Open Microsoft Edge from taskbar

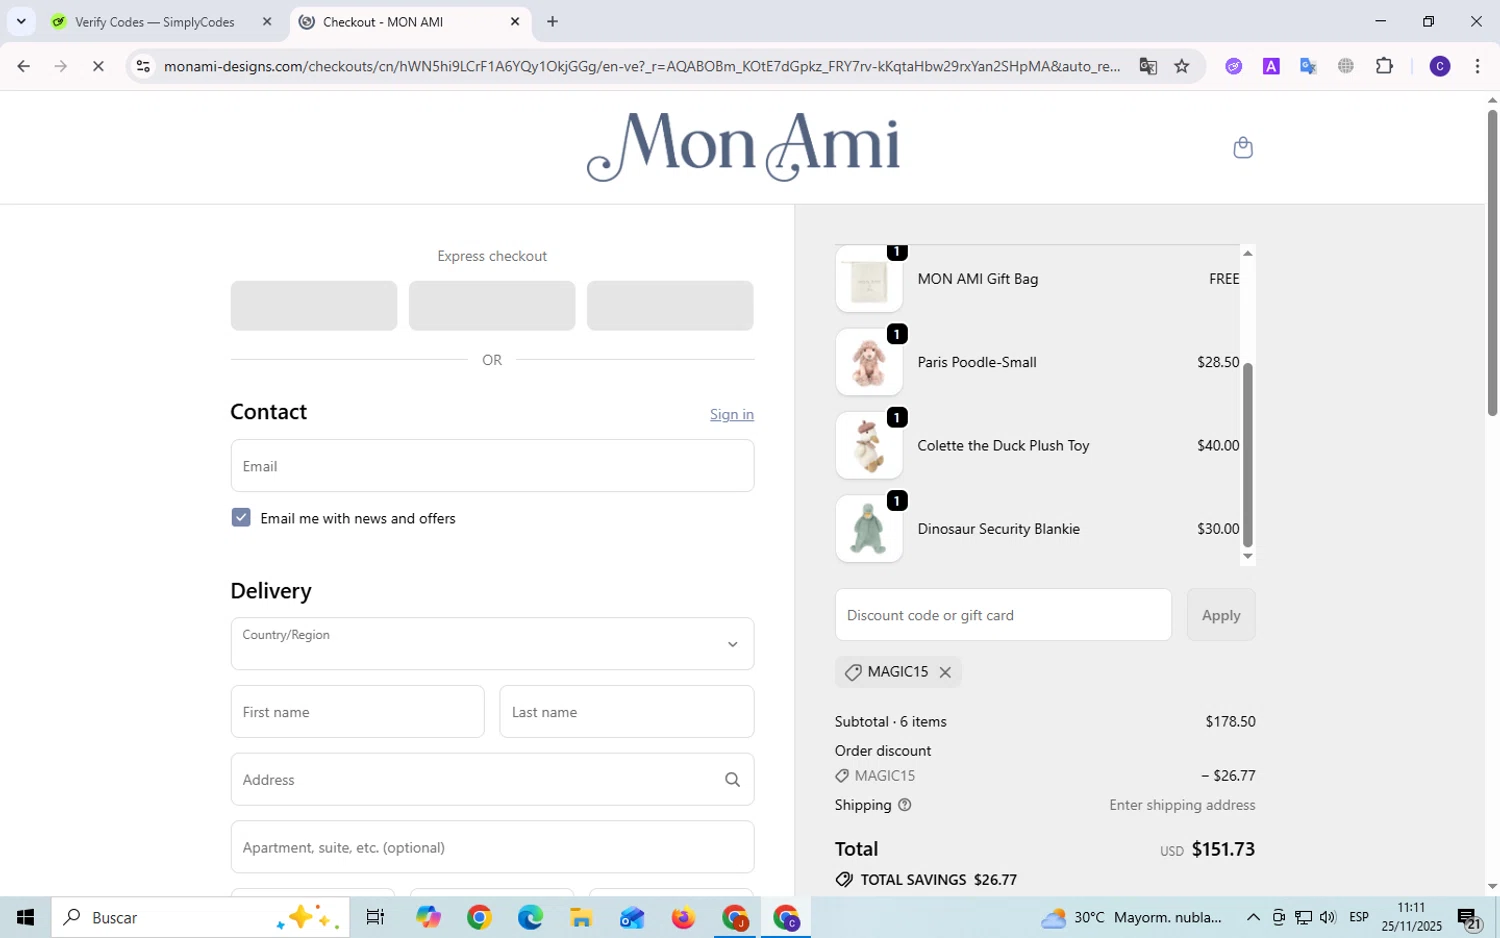(x=530, y=917)
